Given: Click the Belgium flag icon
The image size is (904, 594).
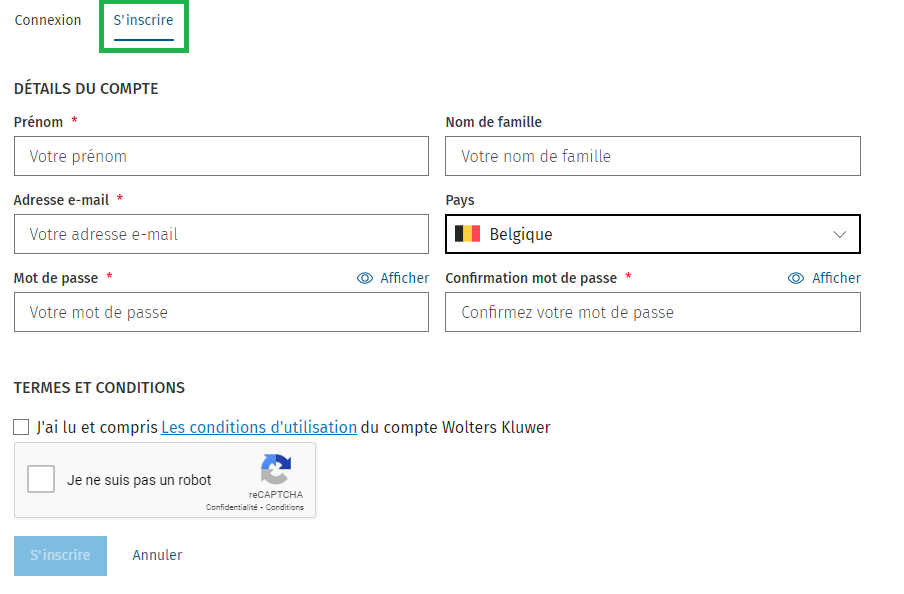Looking at the screenshot, I should coord(467,234).
